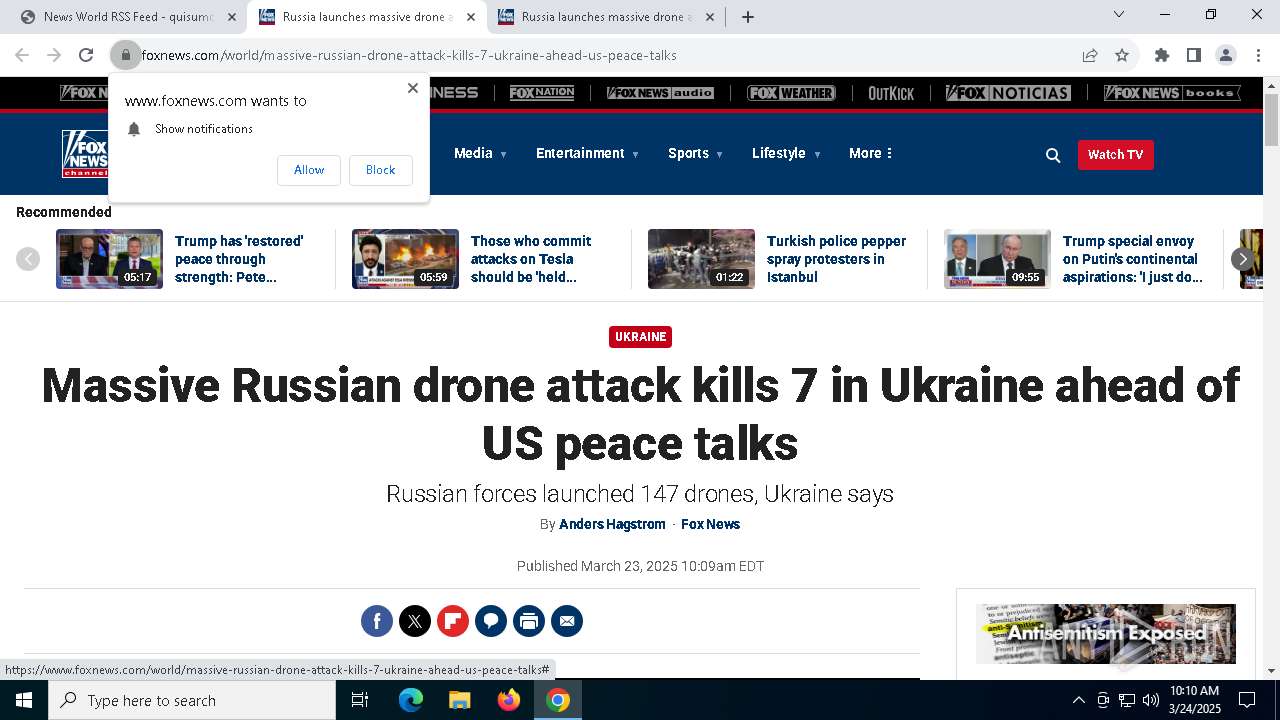Block foxnews.com notifications
The image size is (1280, 720).
pos(380,170)
